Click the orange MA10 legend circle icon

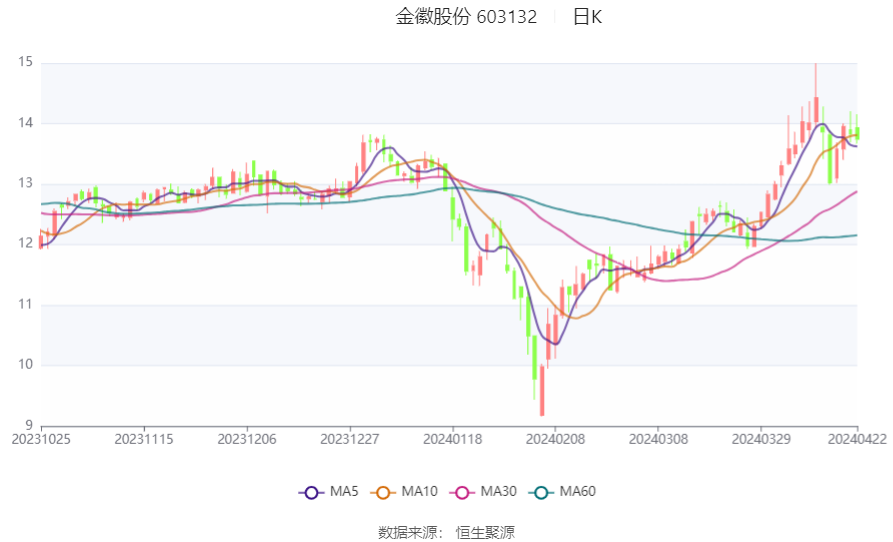tap(383, 492)
